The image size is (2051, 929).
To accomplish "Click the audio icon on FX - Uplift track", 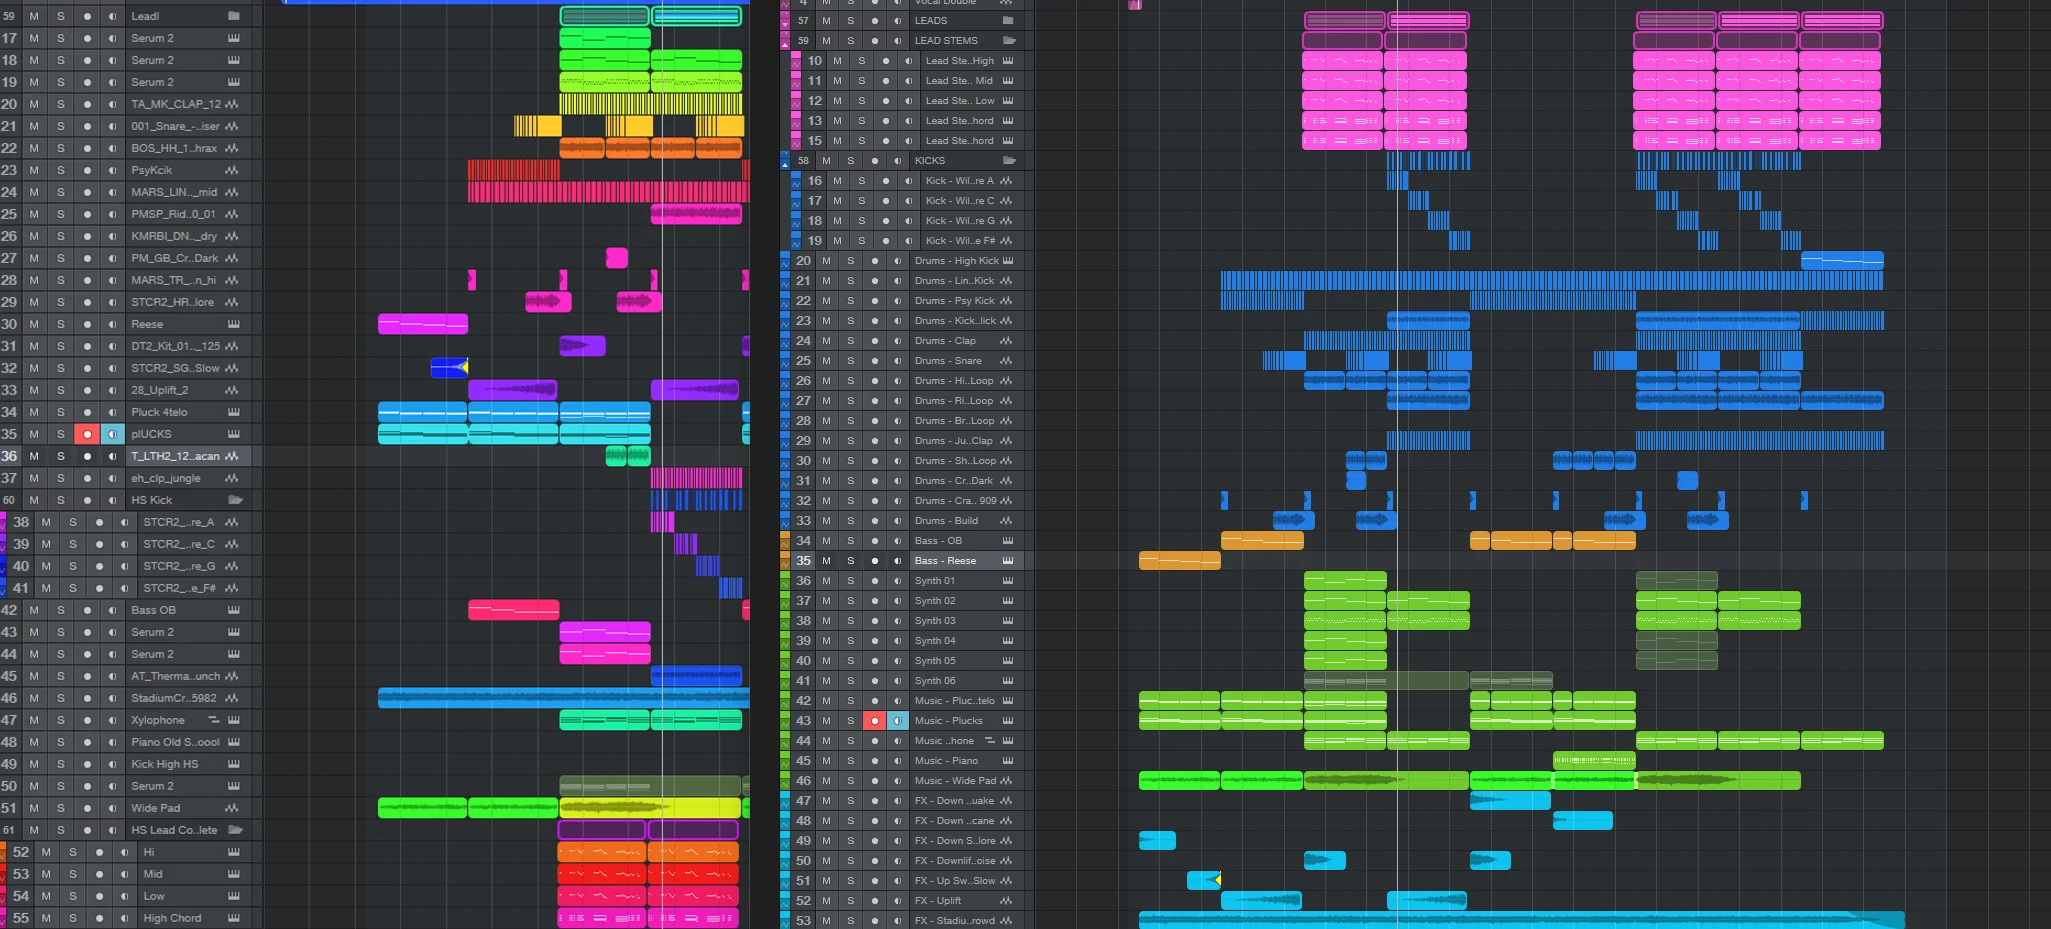I will pos(1007,901).
